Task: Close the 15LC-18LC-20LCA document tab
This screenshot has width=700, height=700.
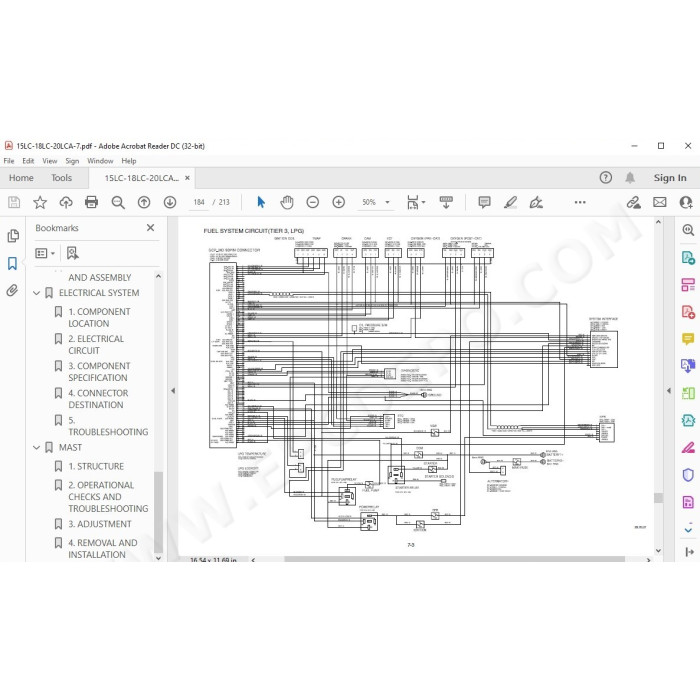Action: [x=188, y=178]
